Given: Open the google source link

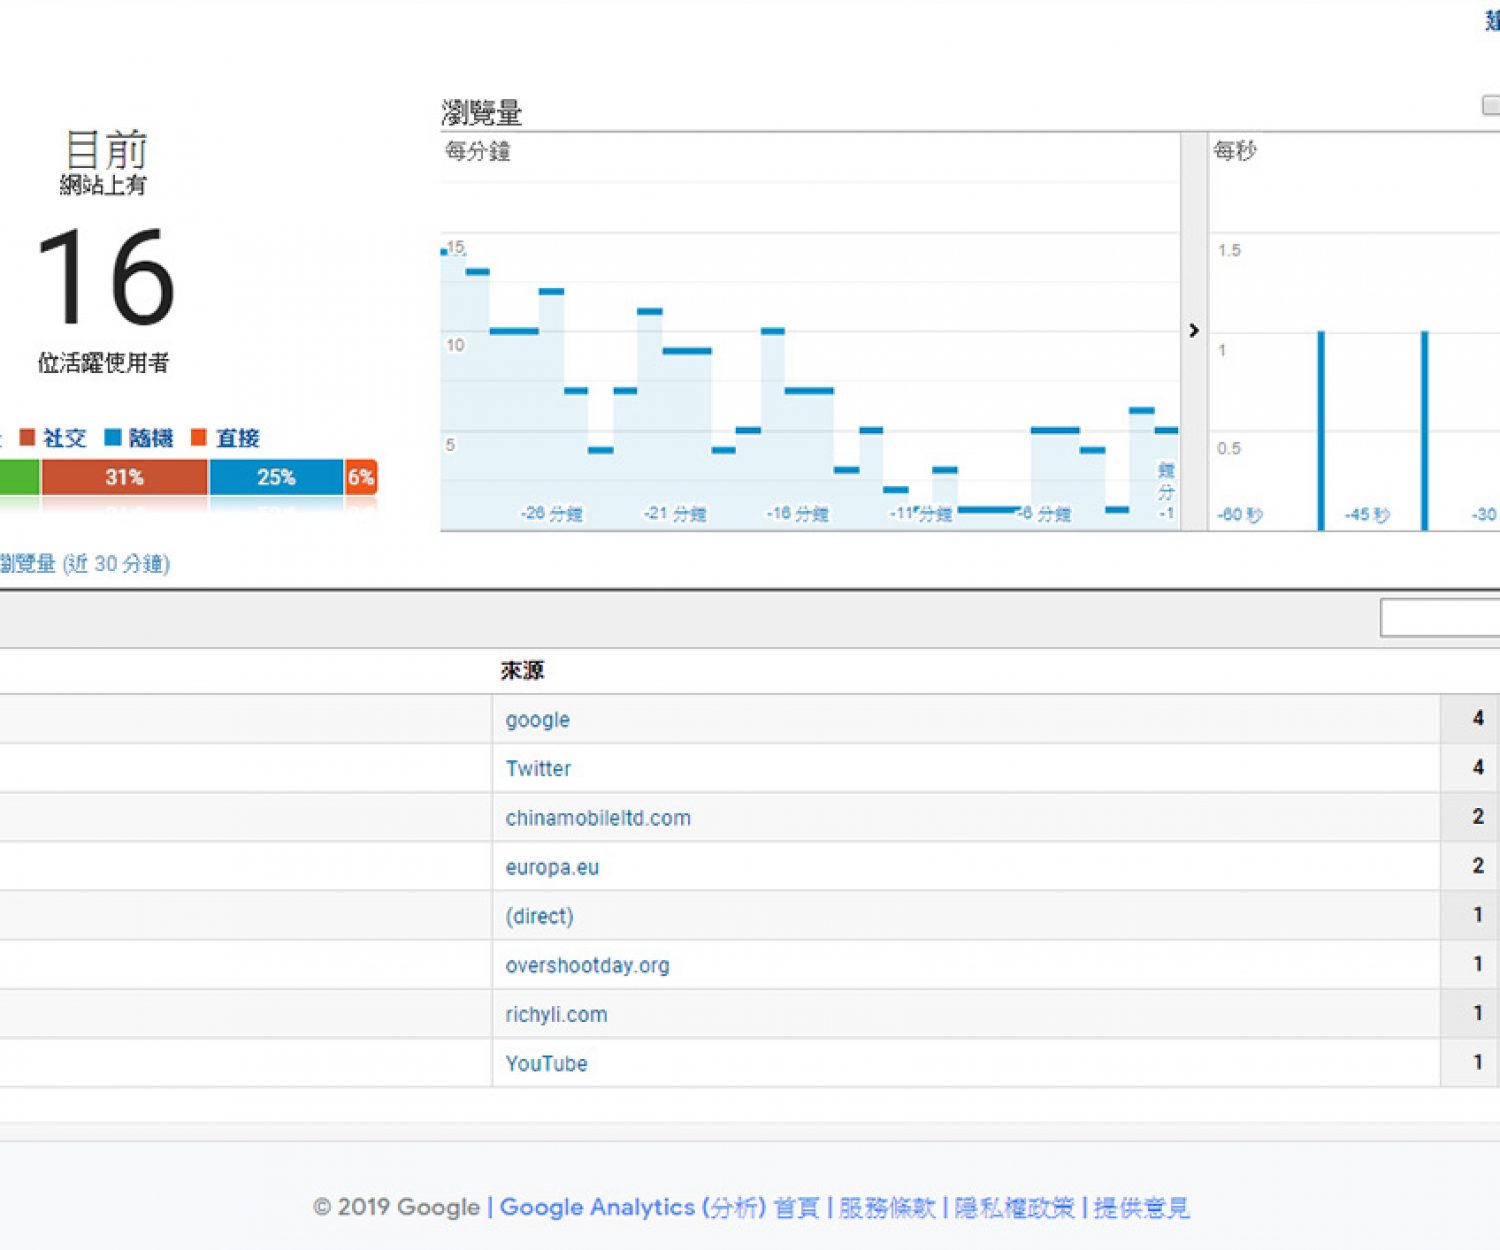Looking at the screenshot, I should point(537,719).
